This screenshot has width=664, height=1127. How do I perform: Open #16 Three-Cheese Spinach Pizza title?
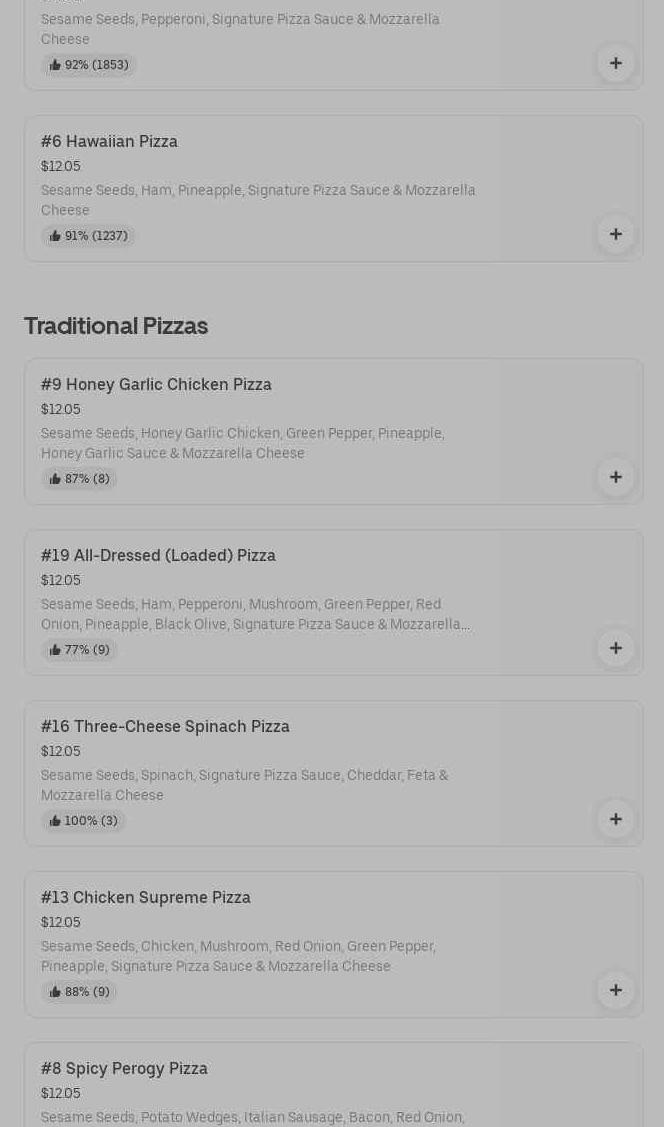click(x=165, y=726)
